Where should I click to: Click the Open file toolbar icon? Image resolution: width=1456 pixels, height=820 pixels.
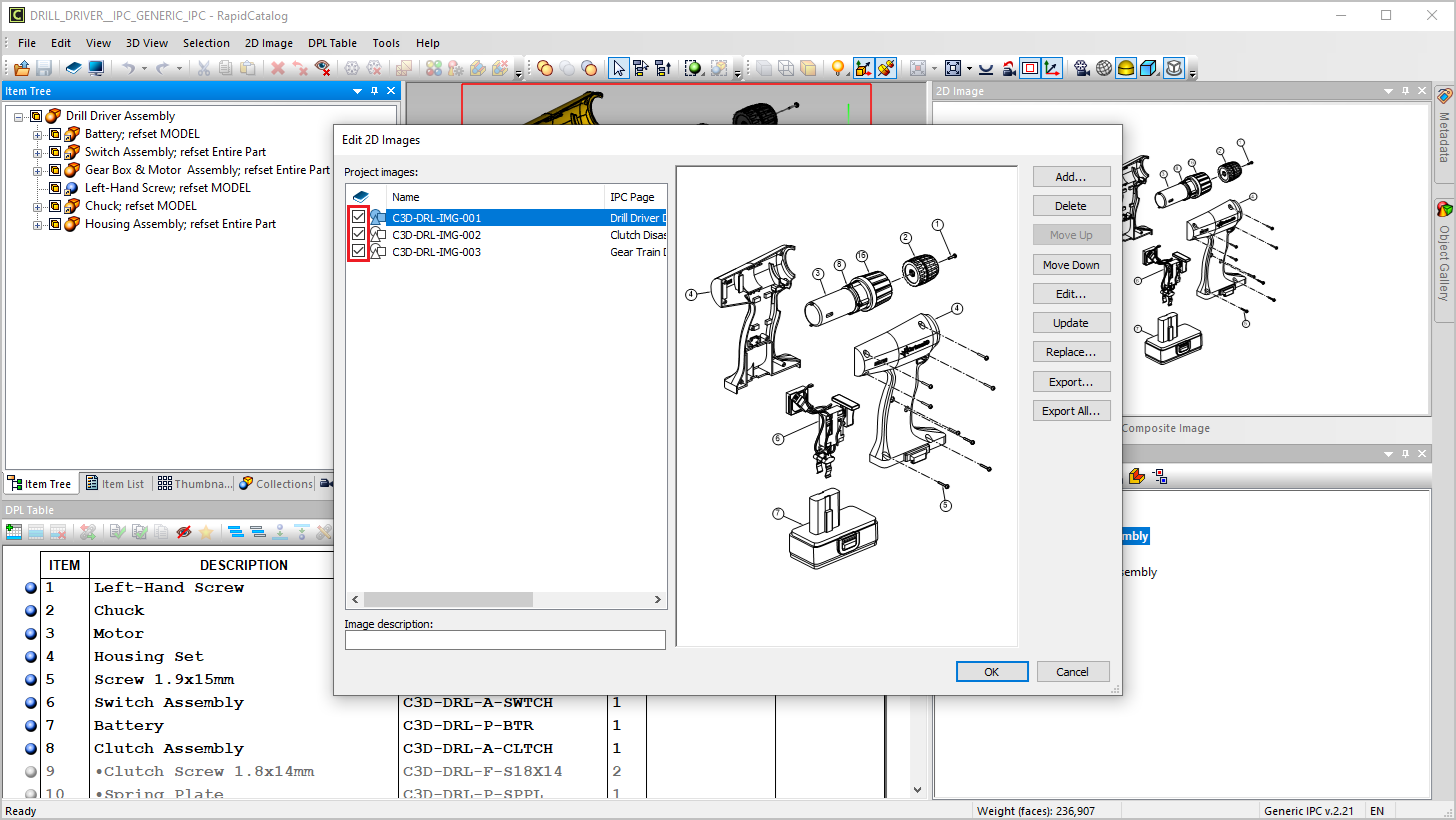21,68
